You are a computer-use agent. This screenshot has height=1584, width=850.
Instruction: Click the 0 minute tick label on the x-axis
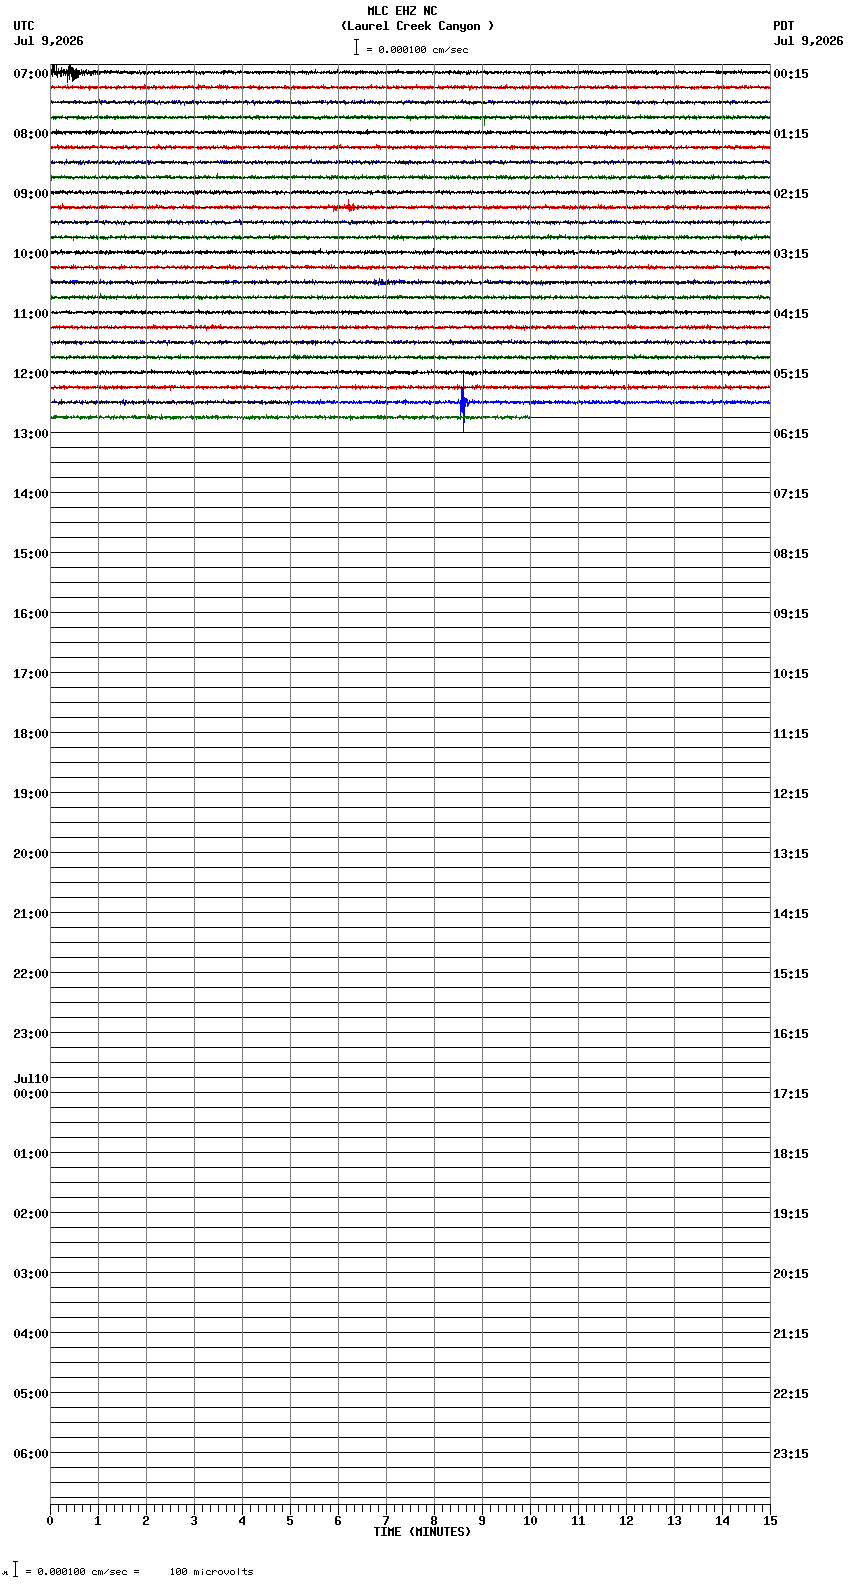50,1521
